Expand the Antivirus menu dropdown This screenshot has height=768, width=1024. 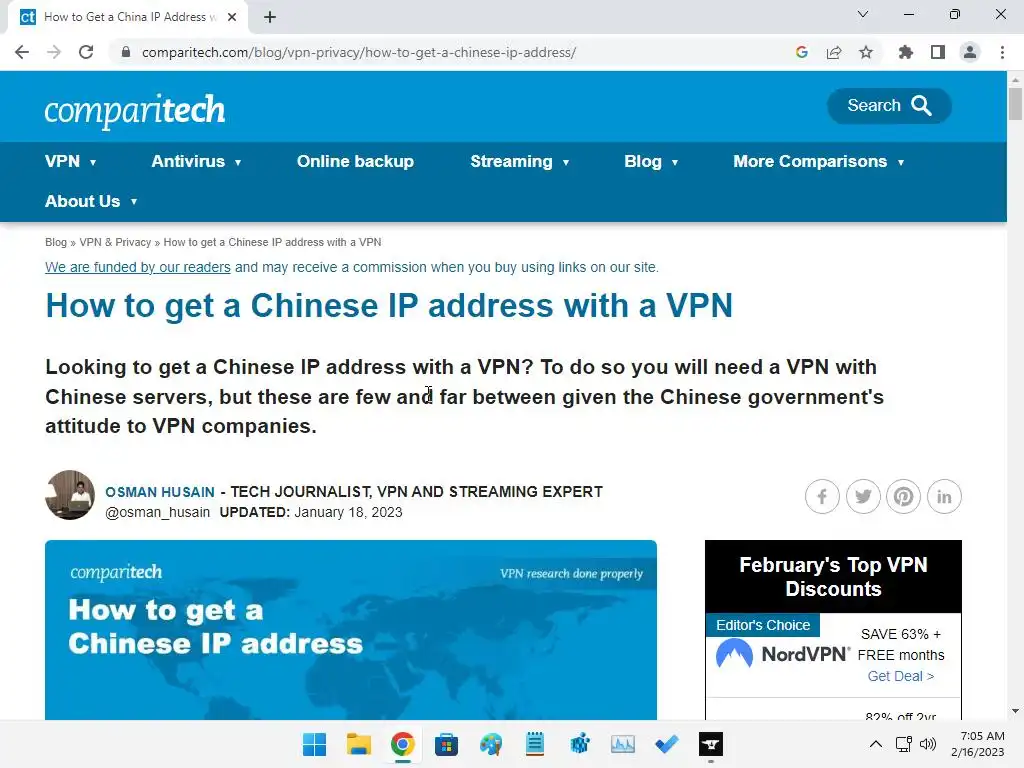[196, 161]
